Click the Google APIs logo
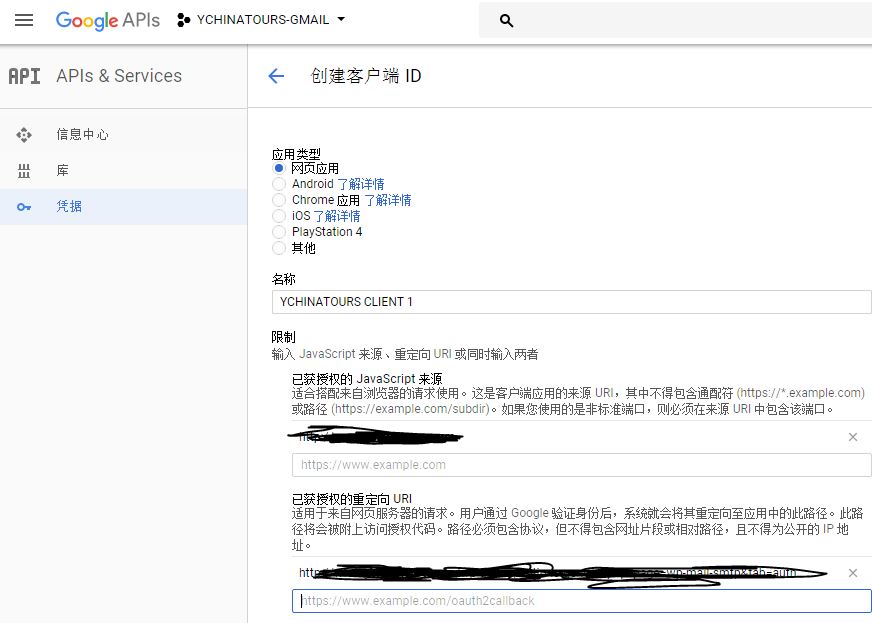This screenshot has width=872, height=623. pyautogui.click(x=107, y=21)
